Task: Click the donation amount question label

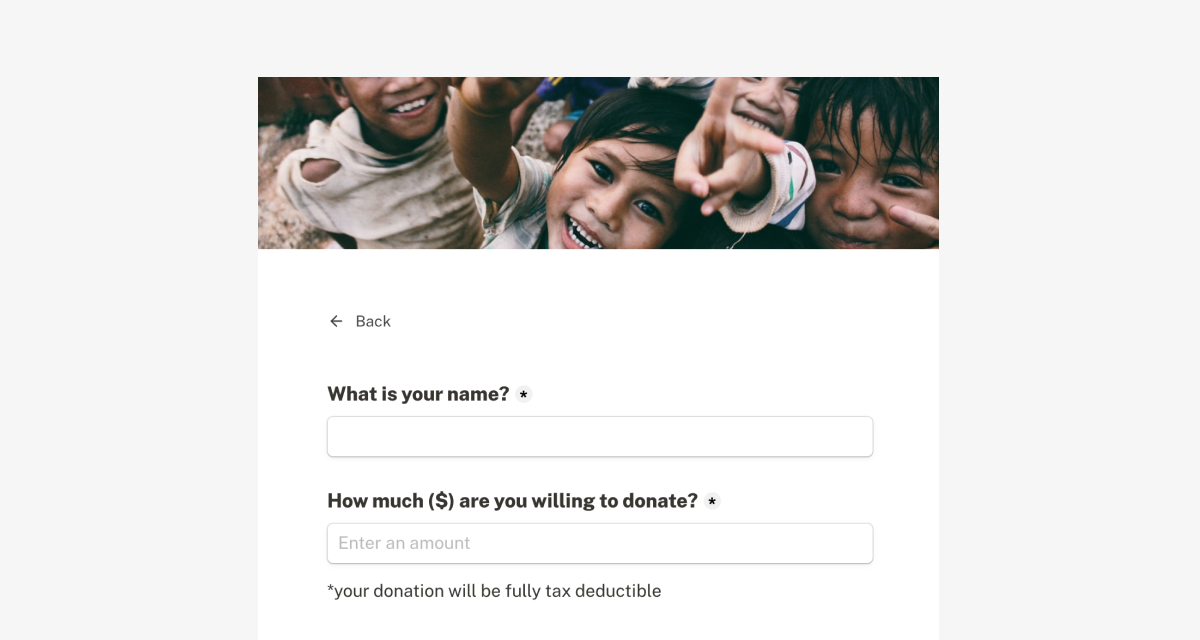Action: (512, 501)
